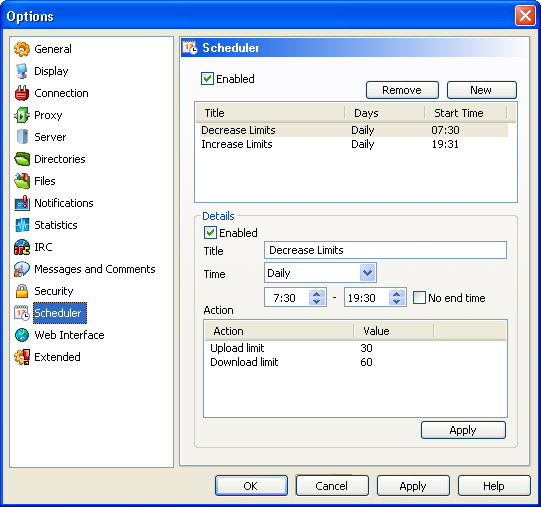The width and height of the screenshot is (541, 507).
Task: Click the Action column header
Action: click(279, 331)
